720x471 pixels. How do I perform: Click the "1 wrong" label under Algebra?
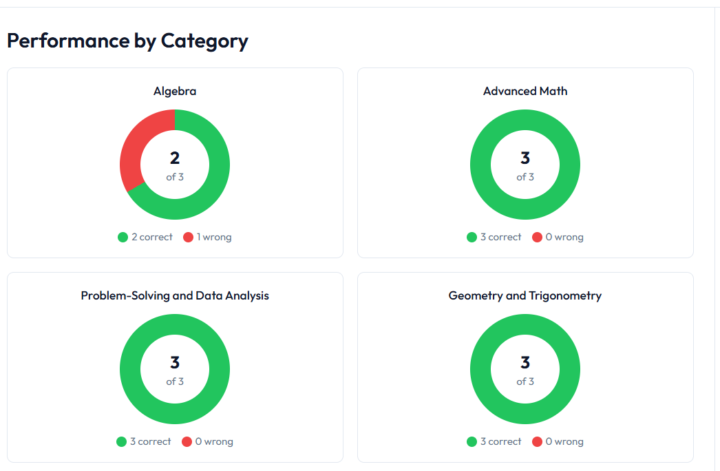click(x=213, y=237)
